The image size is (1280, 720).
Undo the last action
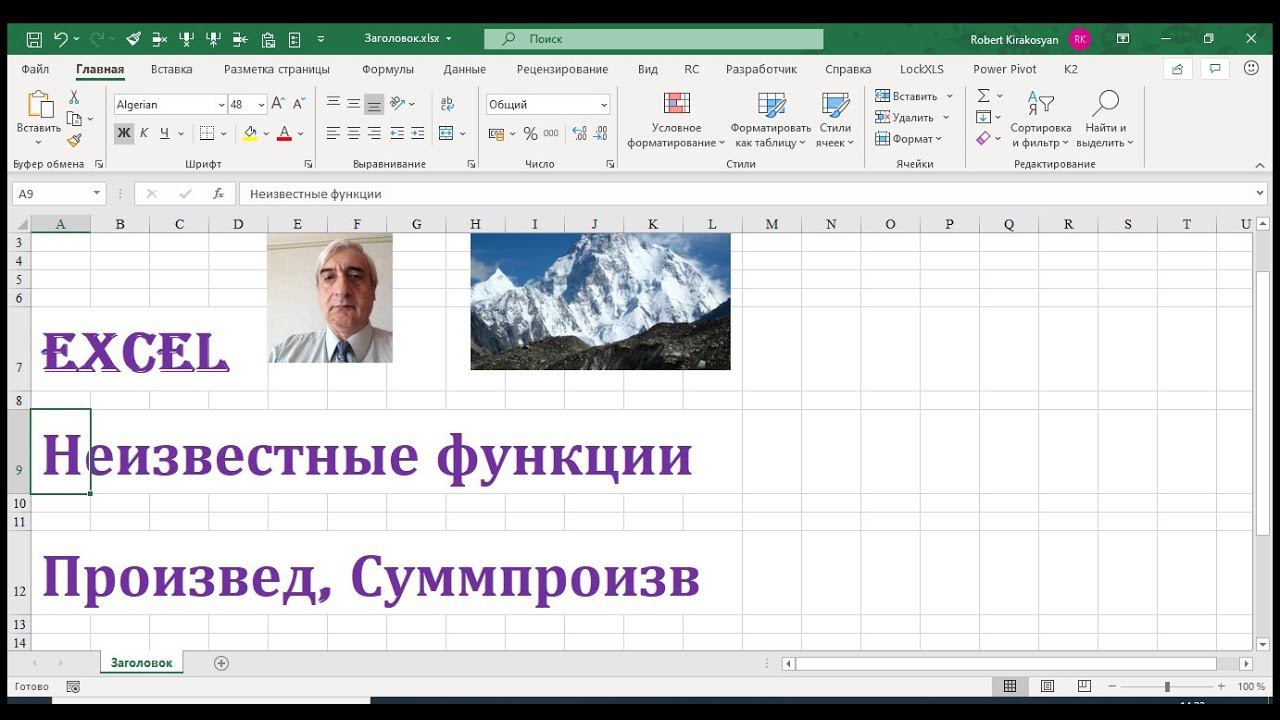[x=60, y=39]
